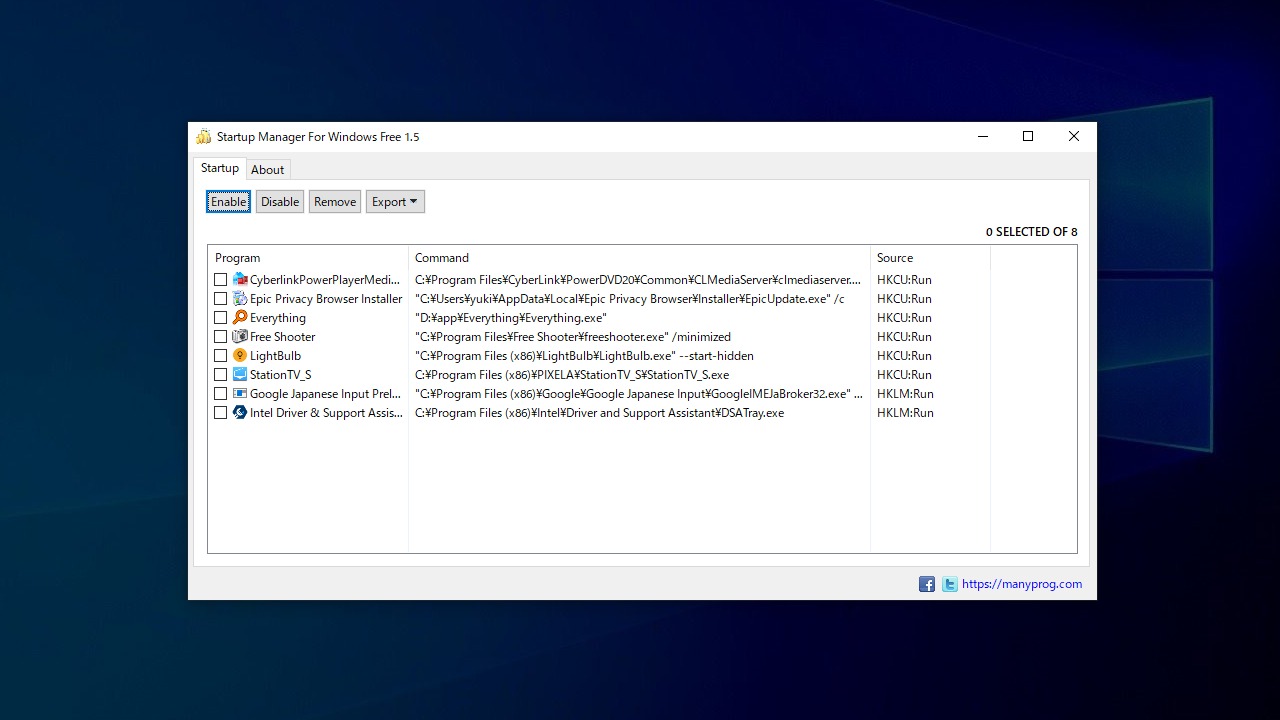This screenshot has width=1280, height=720.
Task: Sort by the Source column header
Action: (x=930, y=258)
